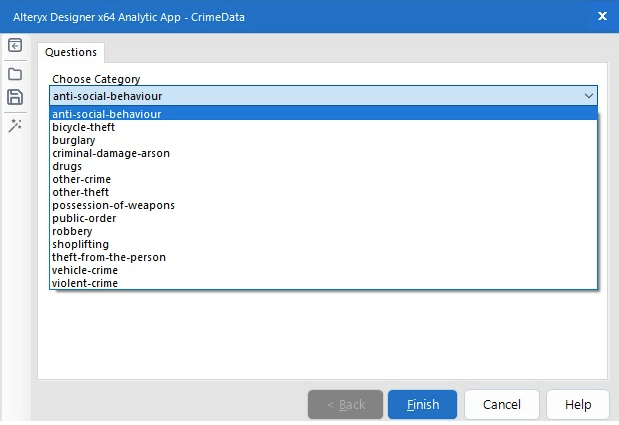Choose the other-crime option

[81, 179]
